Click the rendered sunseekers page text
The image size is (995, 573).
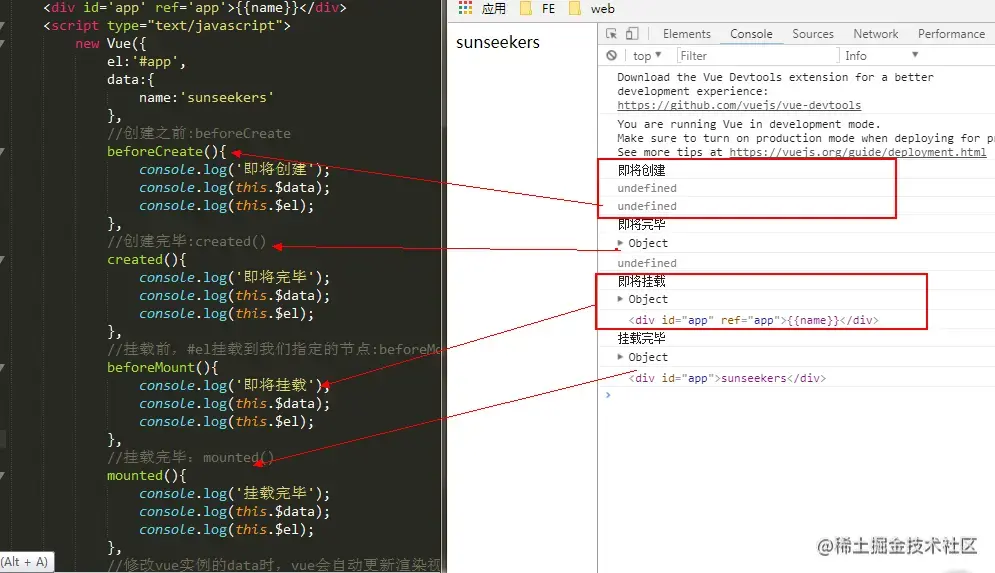(498, 43)
